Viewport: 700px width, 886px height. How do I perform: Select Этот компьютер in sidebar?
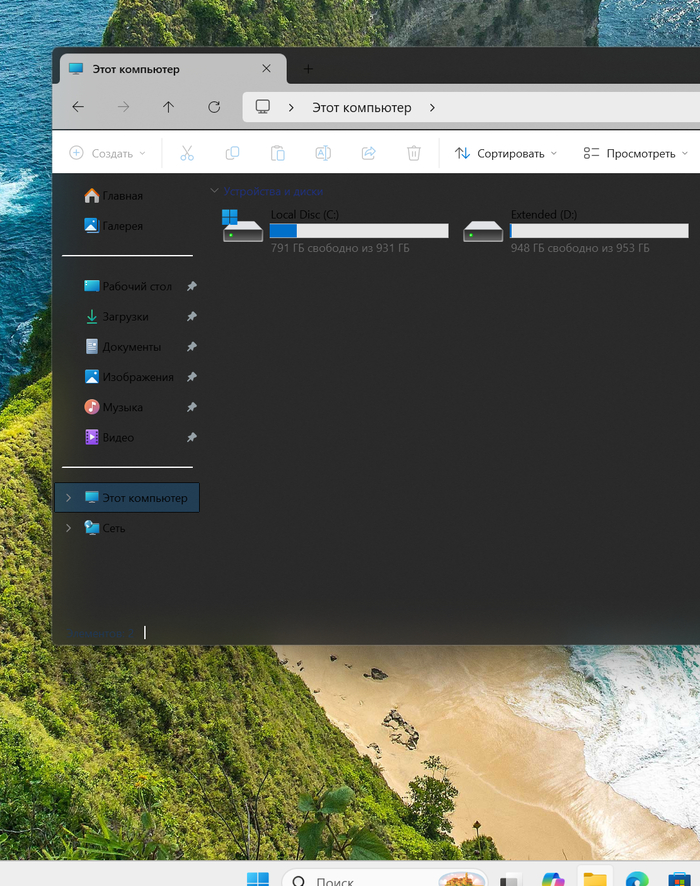coord(127,497)
